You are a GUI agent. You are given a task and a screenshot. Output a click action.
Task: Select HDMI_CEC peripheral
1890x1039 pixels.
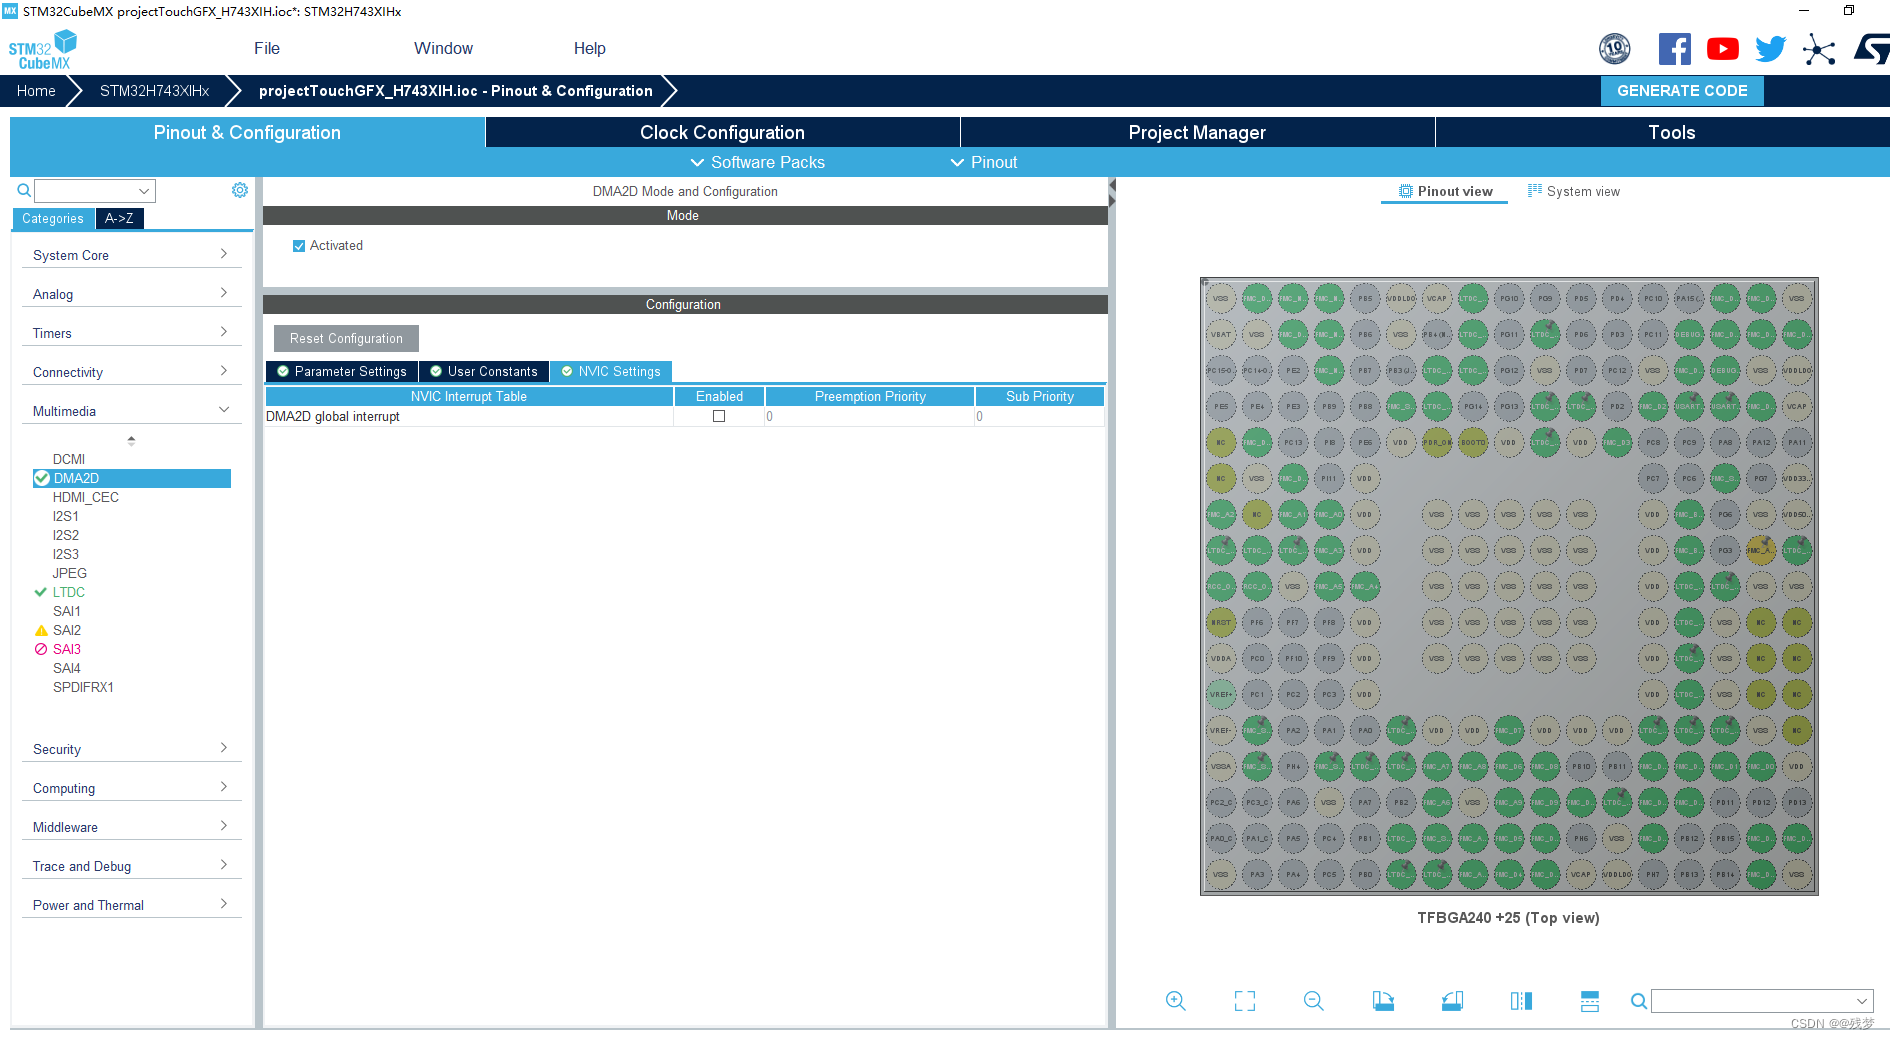pos(86,497)
